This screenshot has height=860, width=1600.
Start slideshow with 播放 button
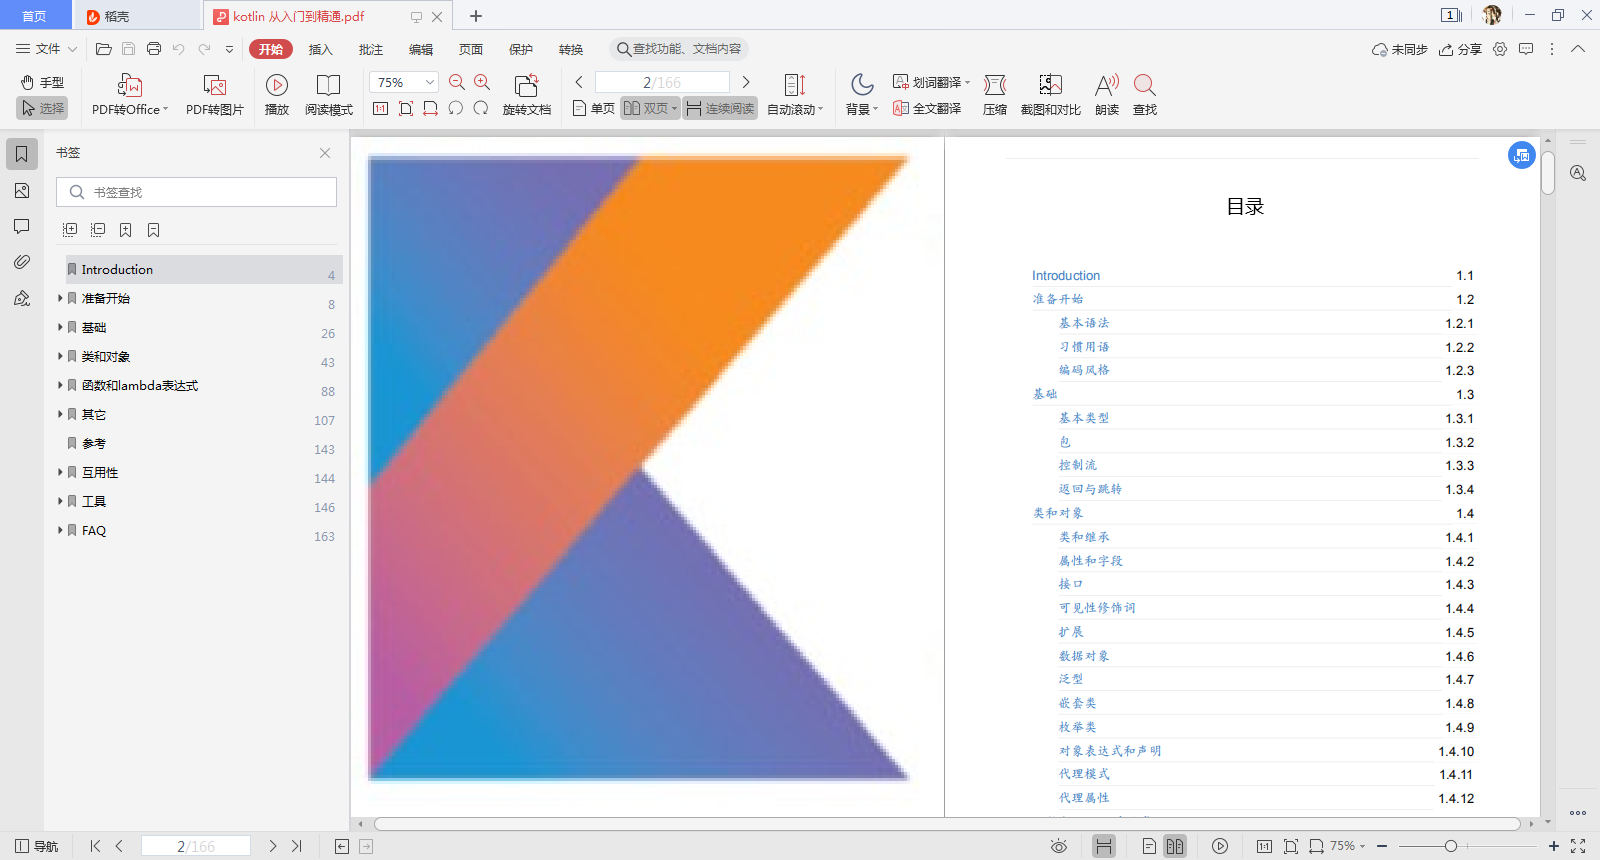coord(277,95)
